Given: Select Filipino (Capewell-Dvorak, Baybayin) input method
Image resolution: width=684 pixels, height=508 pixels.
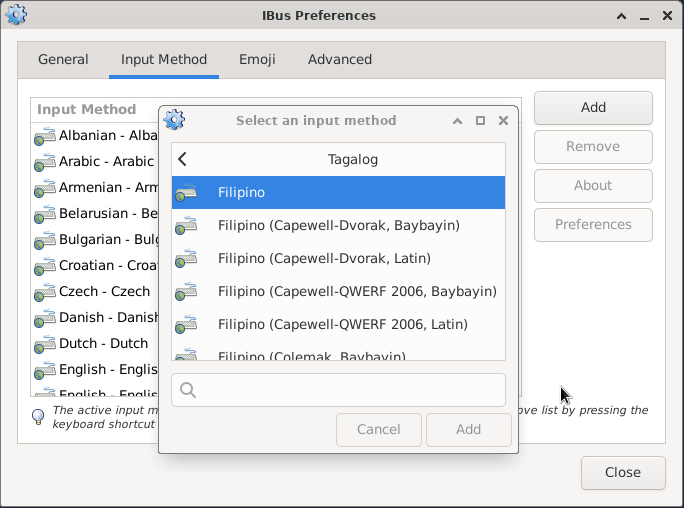Looking at the screenshot, I should 338,226.
